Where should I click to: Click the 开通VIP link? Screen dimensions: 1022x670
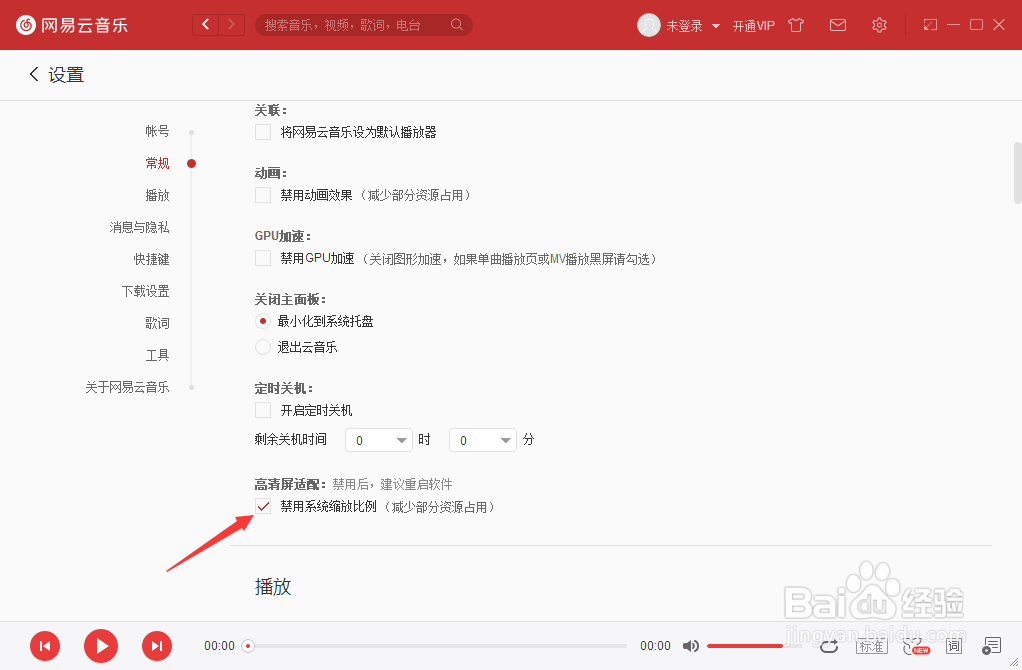coord(754,25)
